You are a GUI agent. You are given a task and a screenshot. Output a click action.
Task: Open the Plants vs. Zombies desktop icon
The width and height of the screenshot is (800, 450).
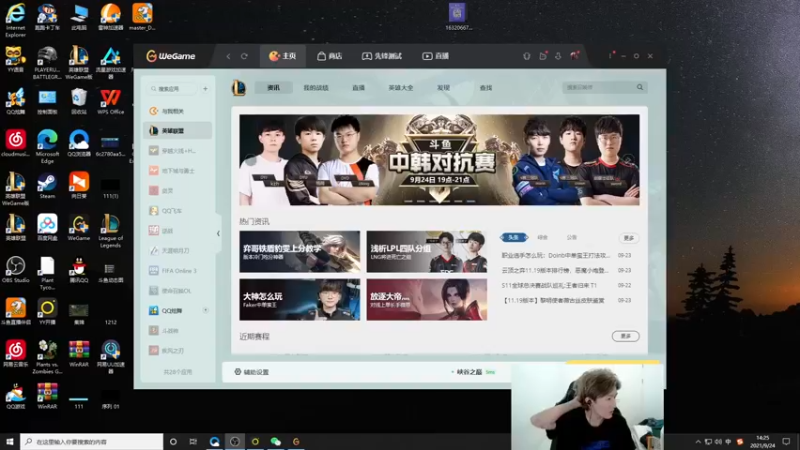(x=47, y=357)
